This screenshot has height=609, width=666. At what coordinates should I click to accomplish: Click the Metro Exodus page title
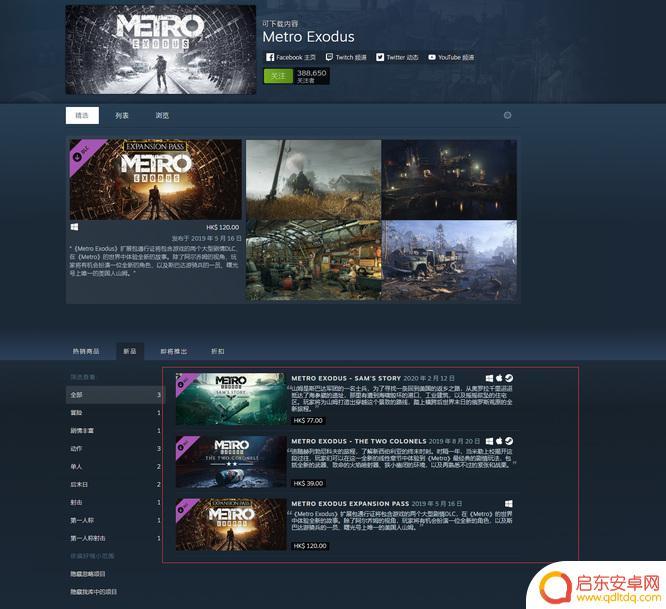click(308, 37)
